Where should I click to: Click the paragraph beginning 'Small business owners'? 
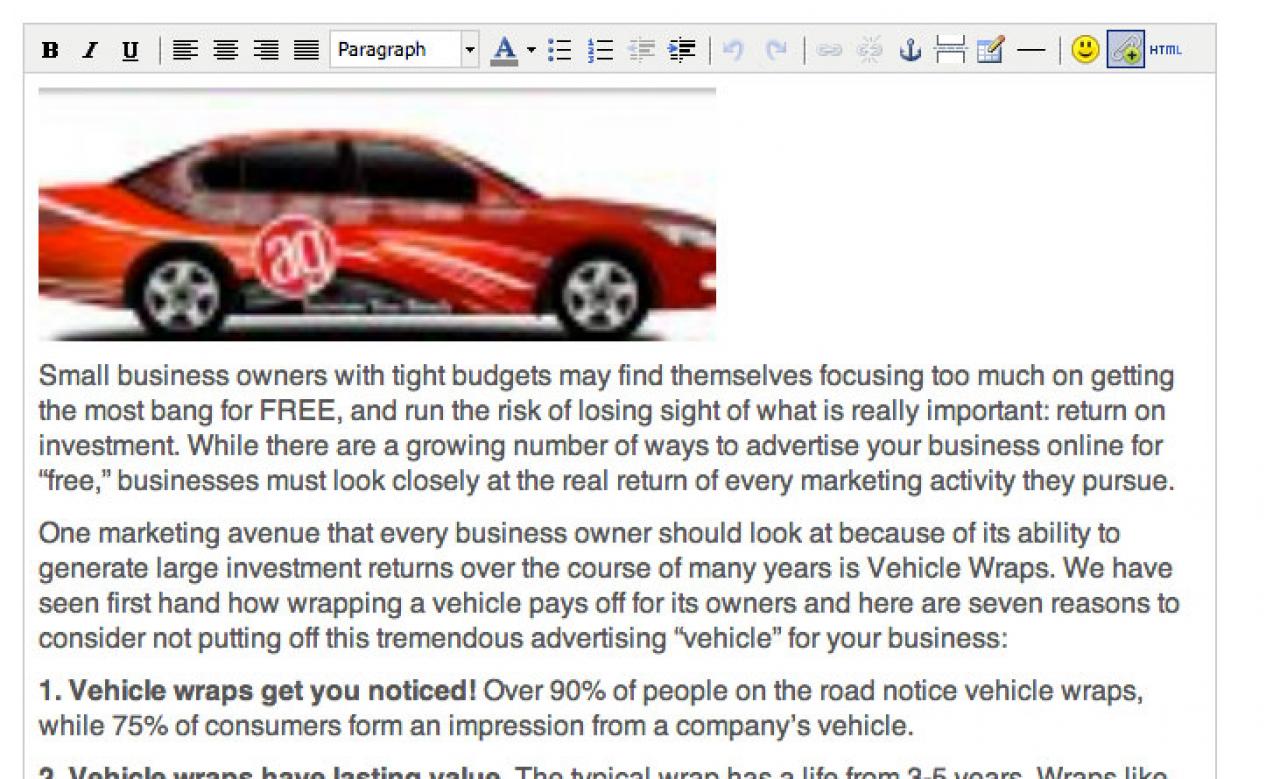click(x=608, y=428)
